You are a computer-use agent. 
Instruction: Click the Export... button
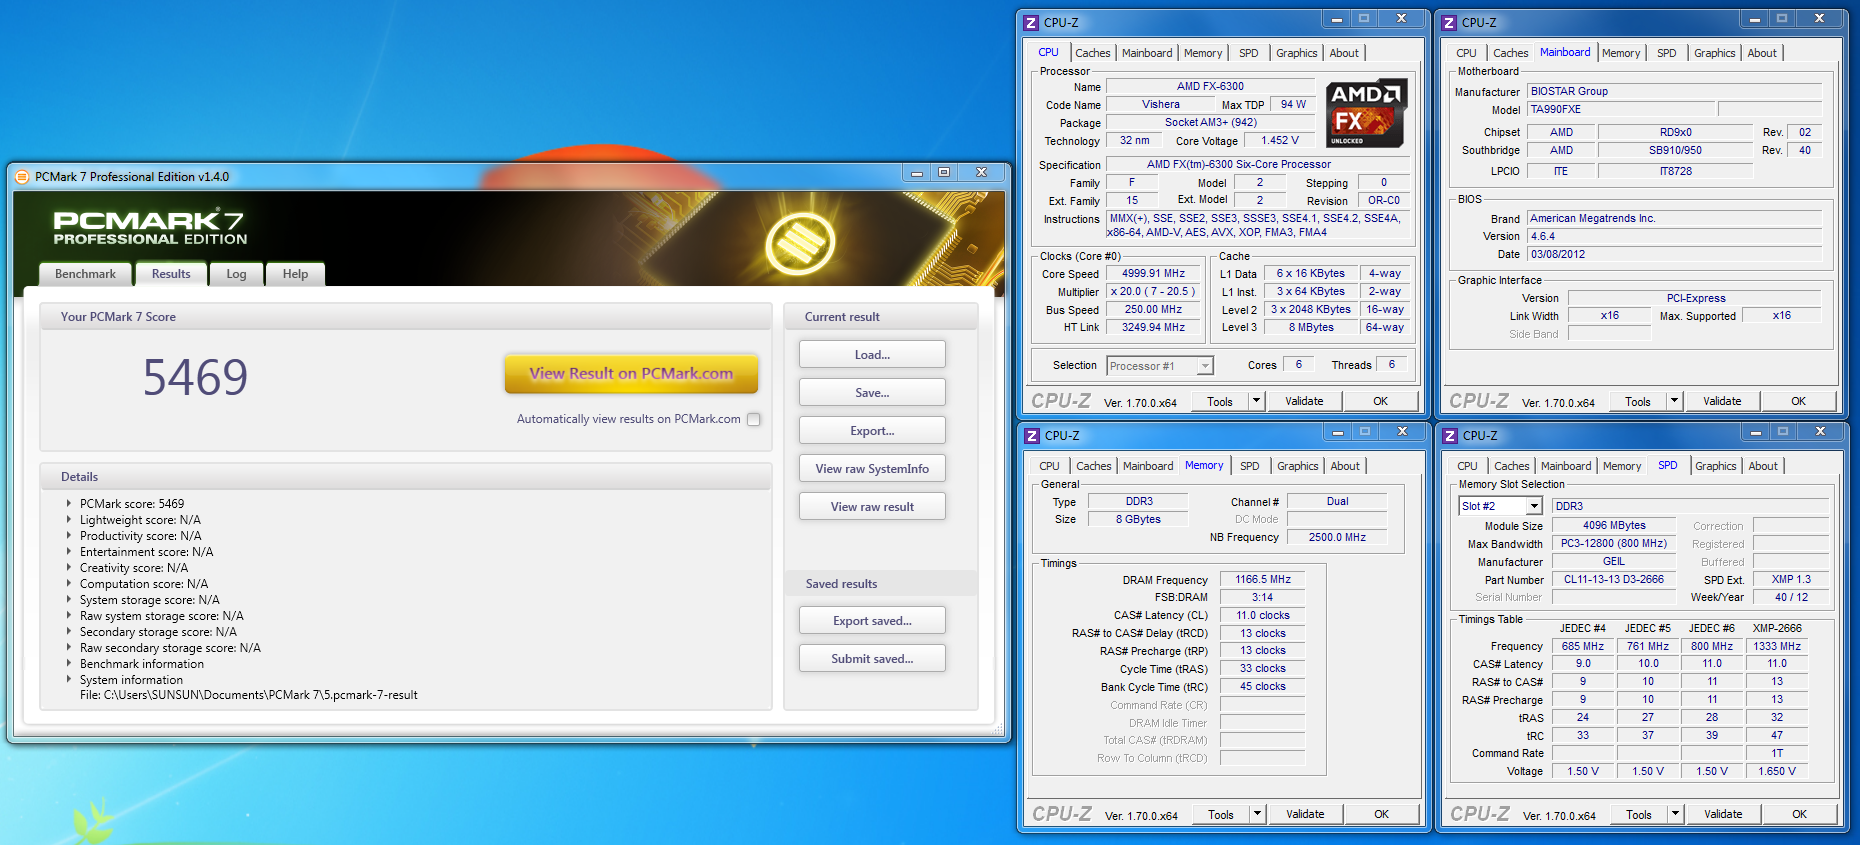872,431
